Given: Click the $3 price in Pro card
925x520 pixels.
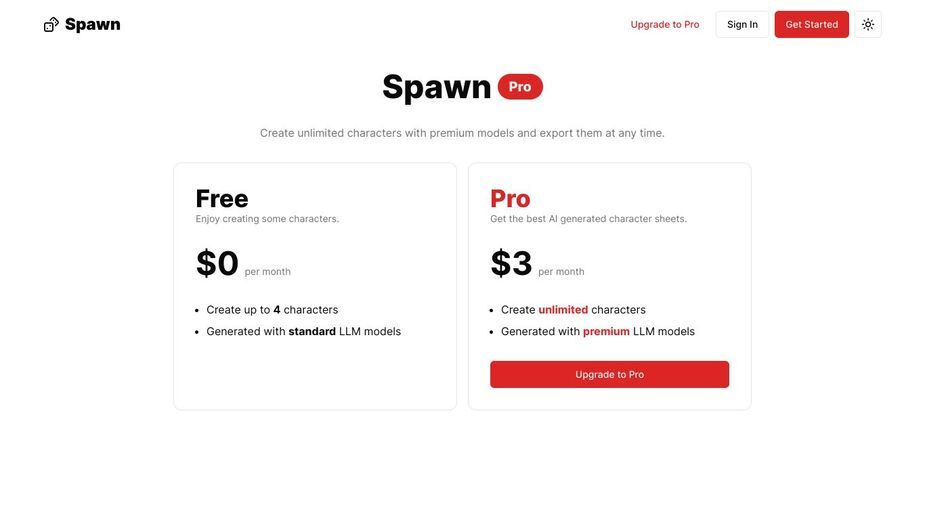Looking at the screenshot, I should 511,263.
